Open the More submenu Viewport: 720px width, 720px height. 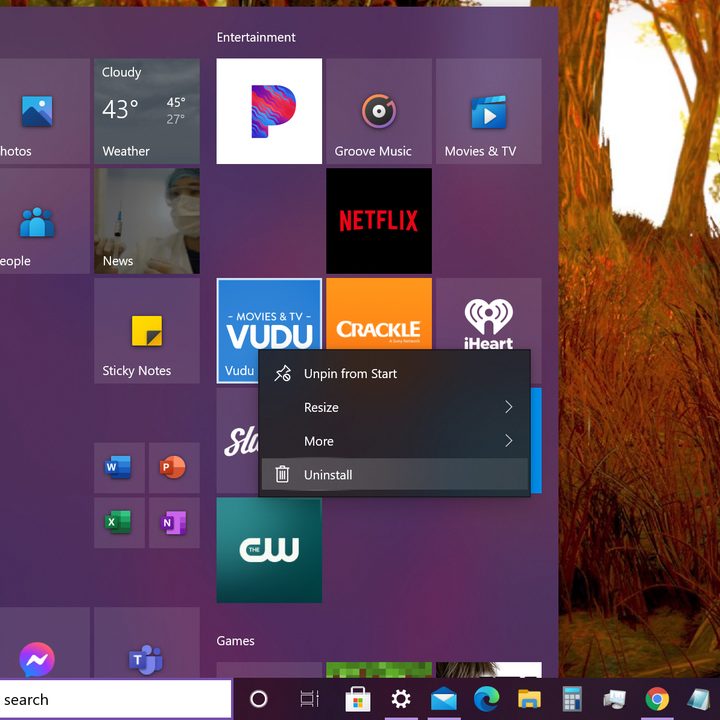(x=394, y=441)
